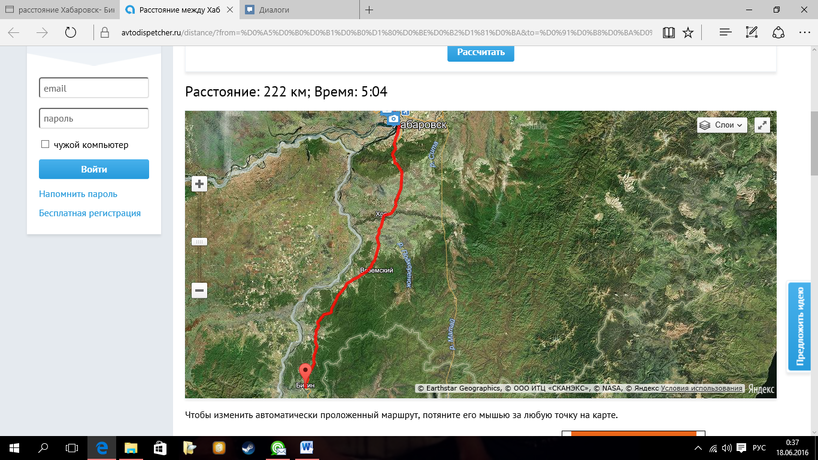Go back with the browser back arrow

14,33
